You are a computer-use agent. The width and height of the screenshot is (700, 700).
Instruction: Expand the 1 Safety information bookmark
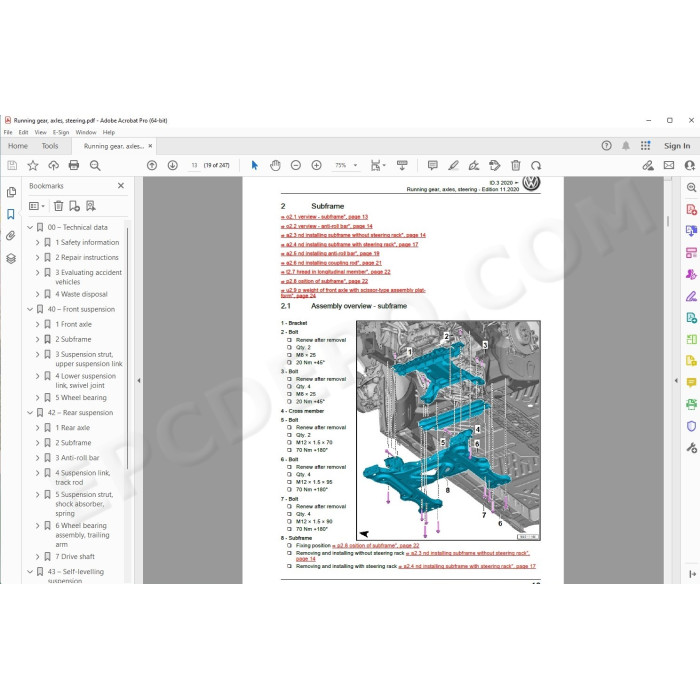point(38,242)
